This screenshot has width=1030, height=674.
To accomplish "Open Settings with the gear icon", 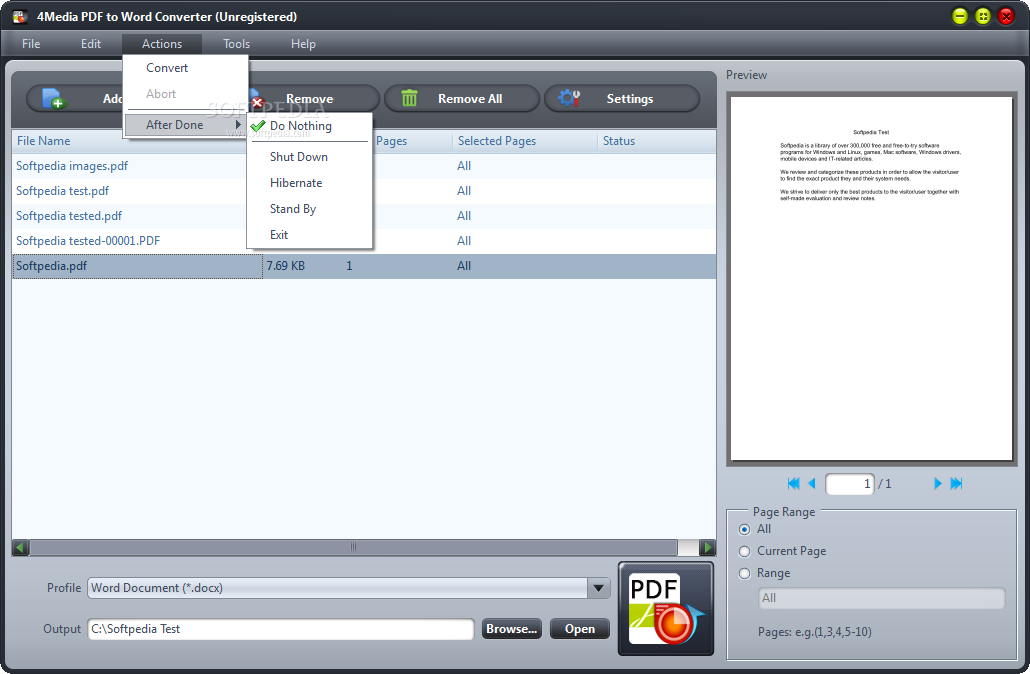I will pyautogui.click(x=569, y=99).
